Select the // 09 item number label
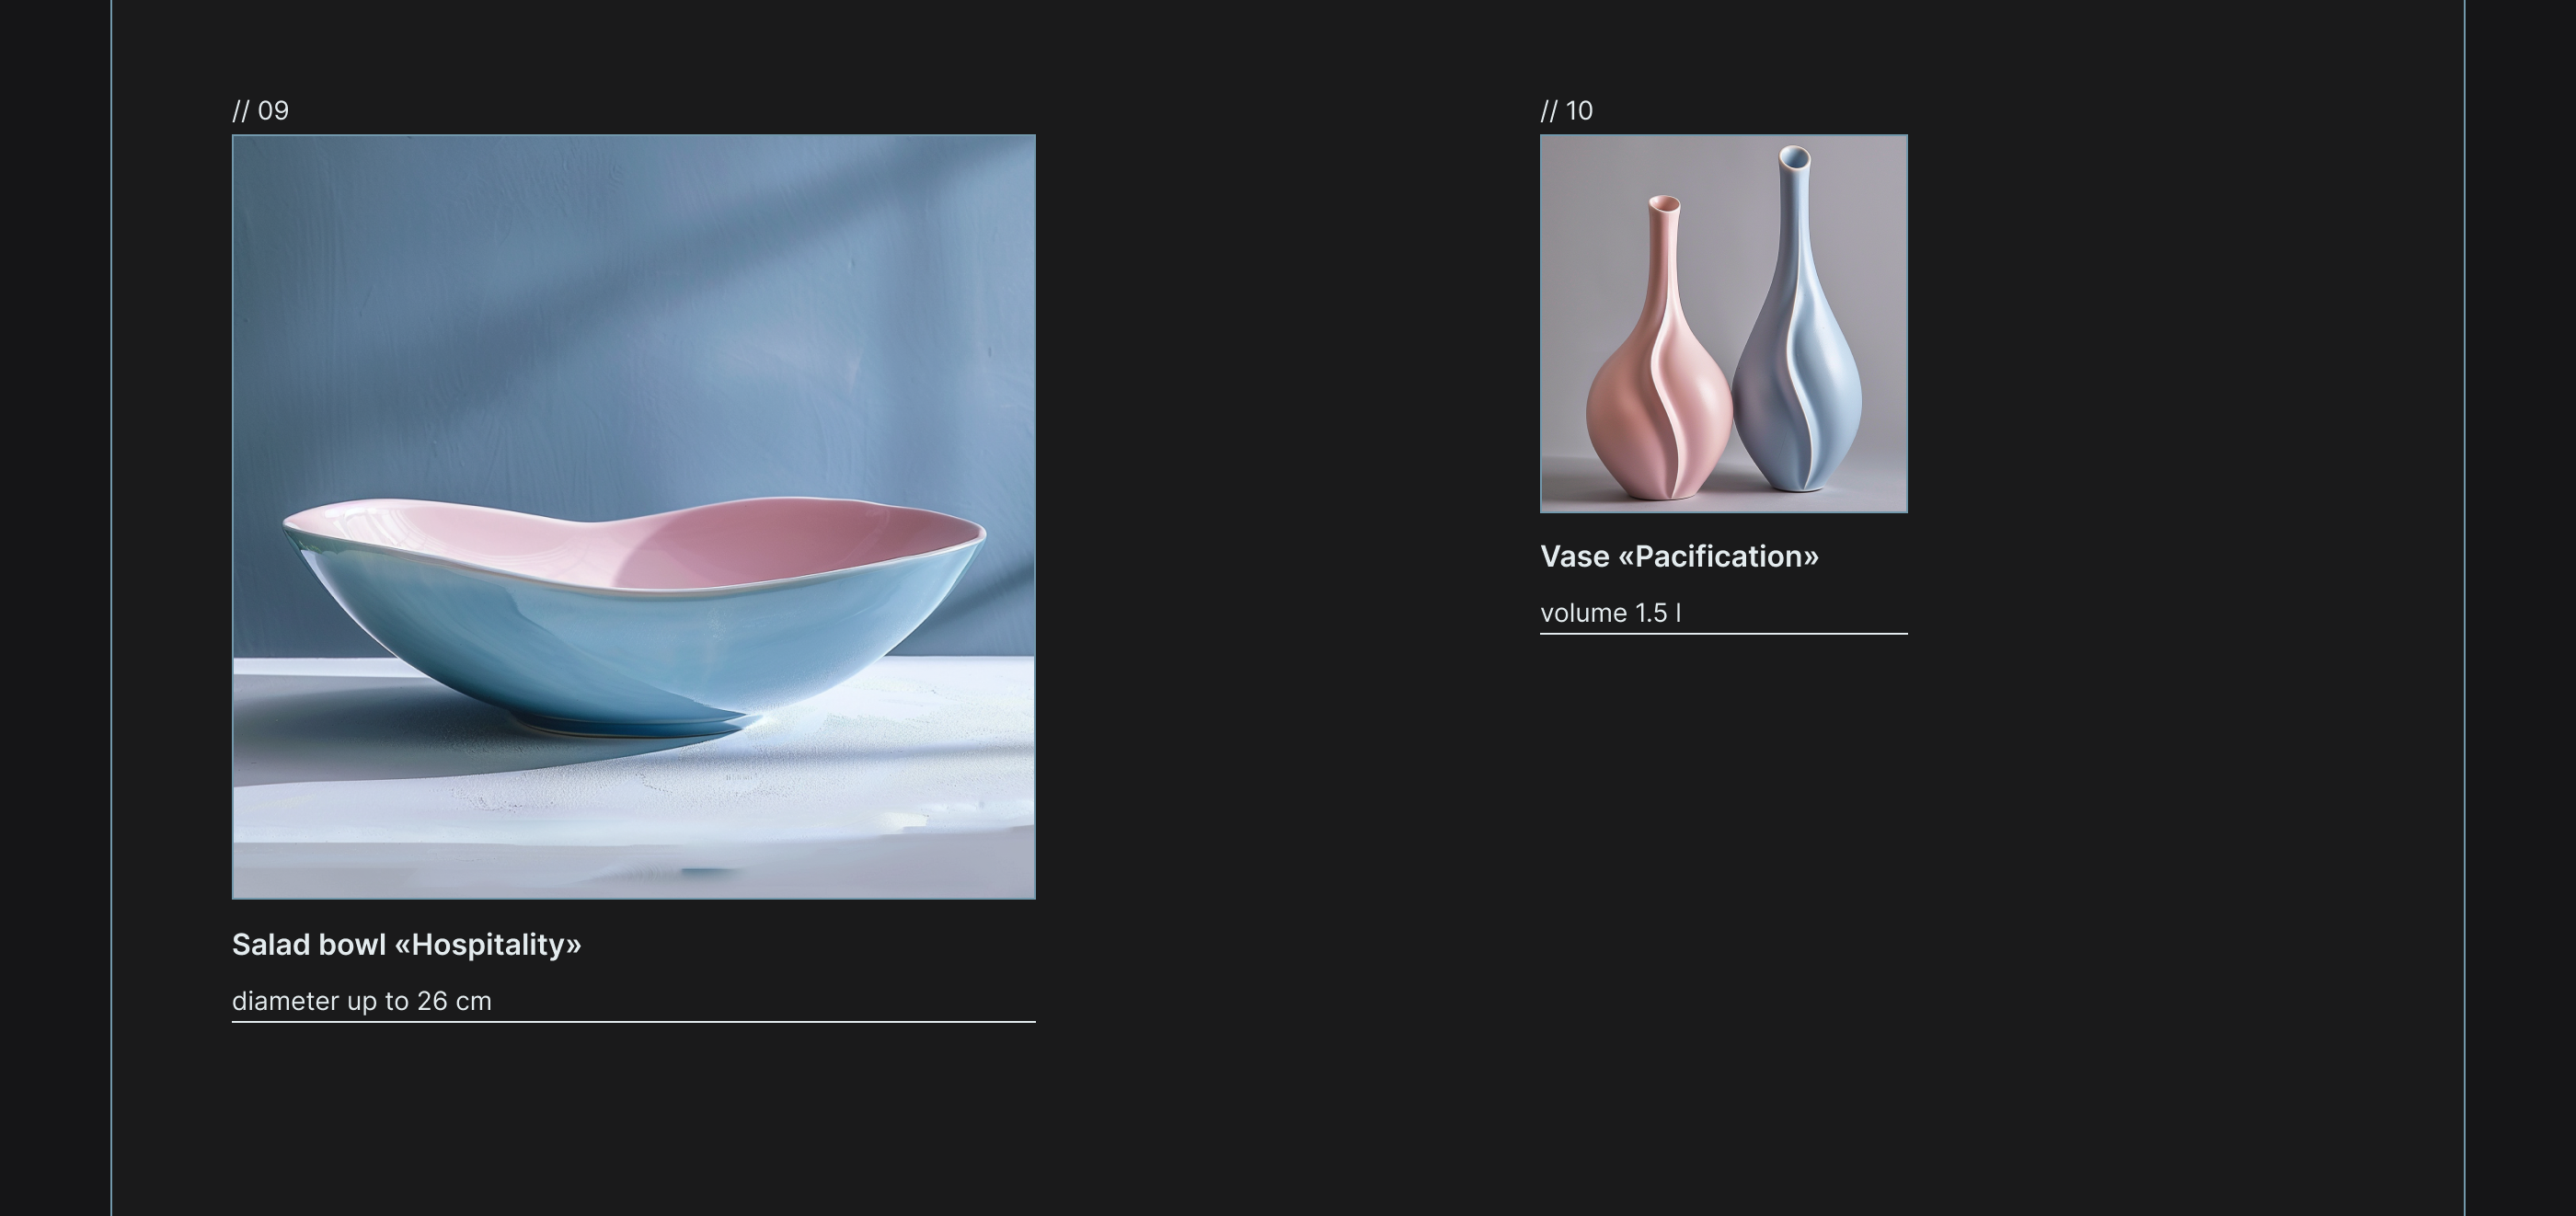The height and width of the screenshot is (1216, 2576). tap(260, 111)
